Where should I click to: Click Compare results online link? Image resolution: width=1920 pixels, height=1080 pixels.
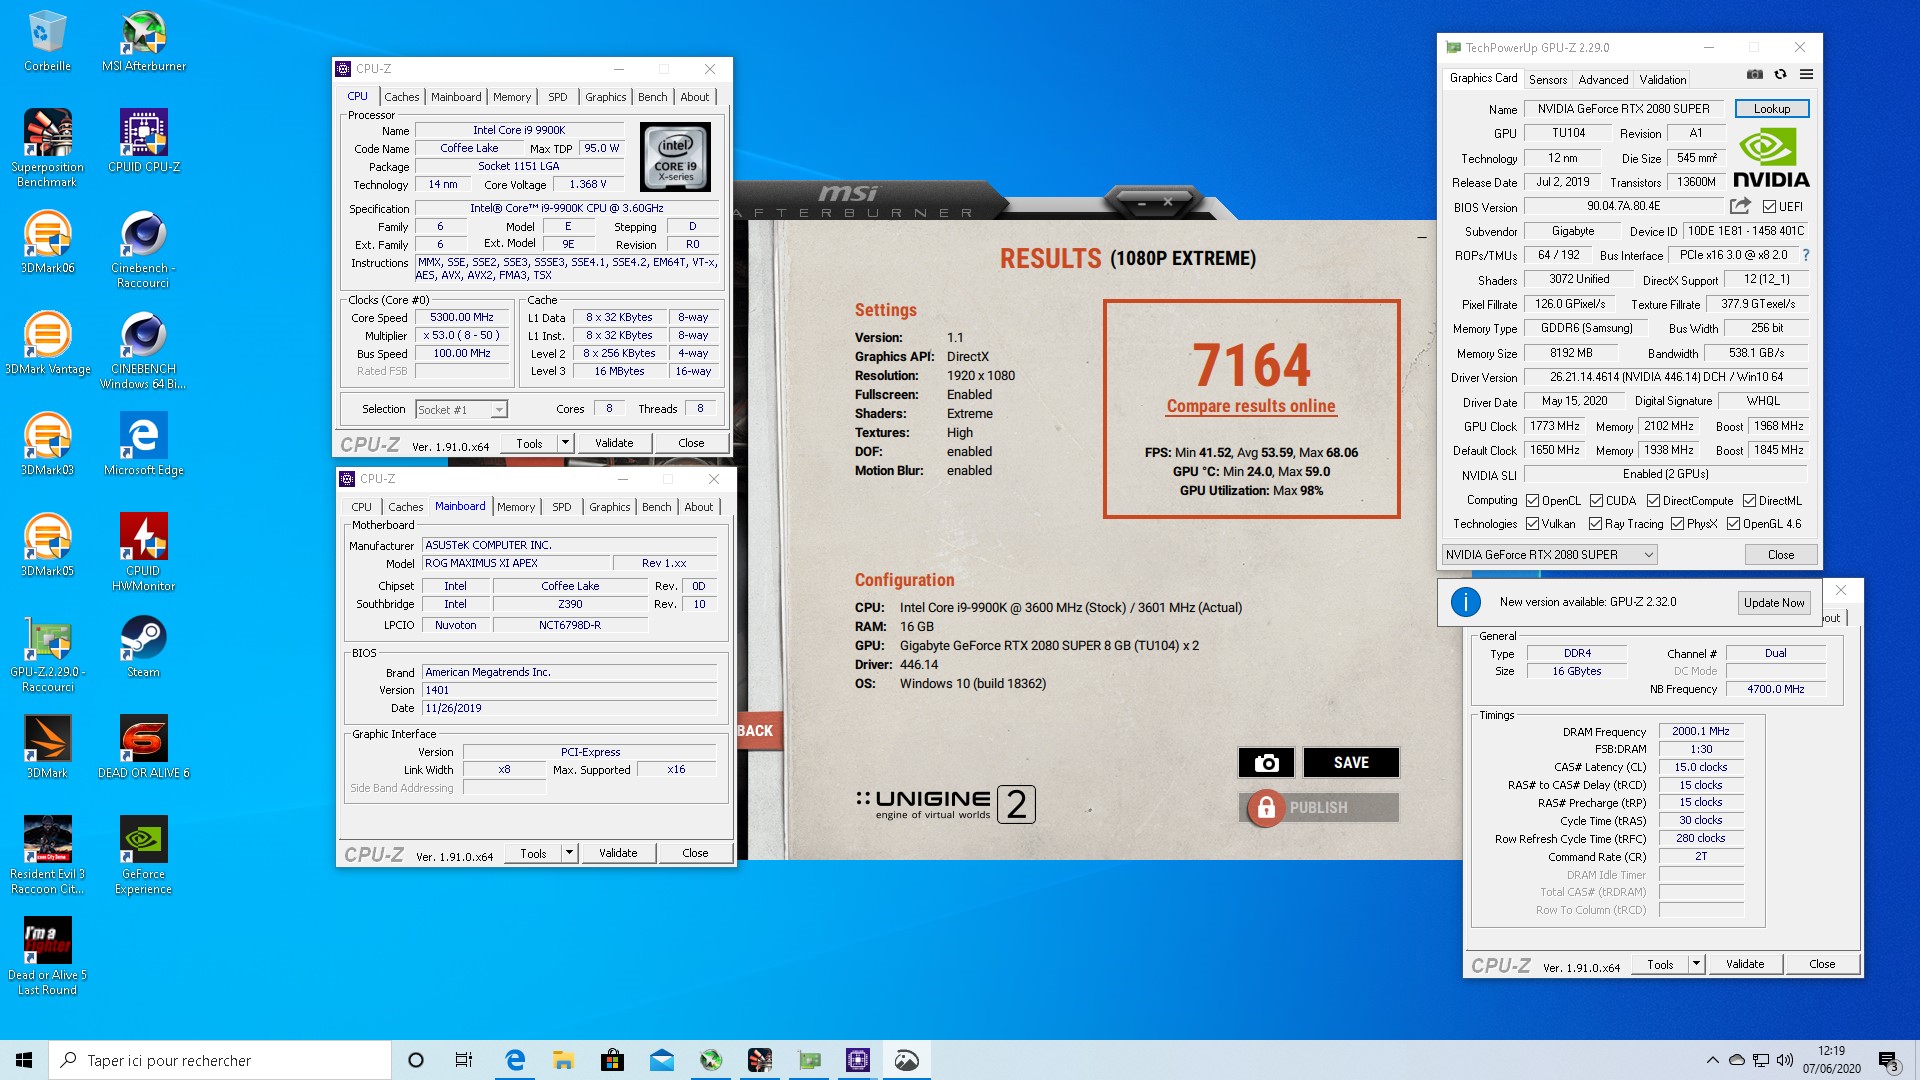[1251, 406]
